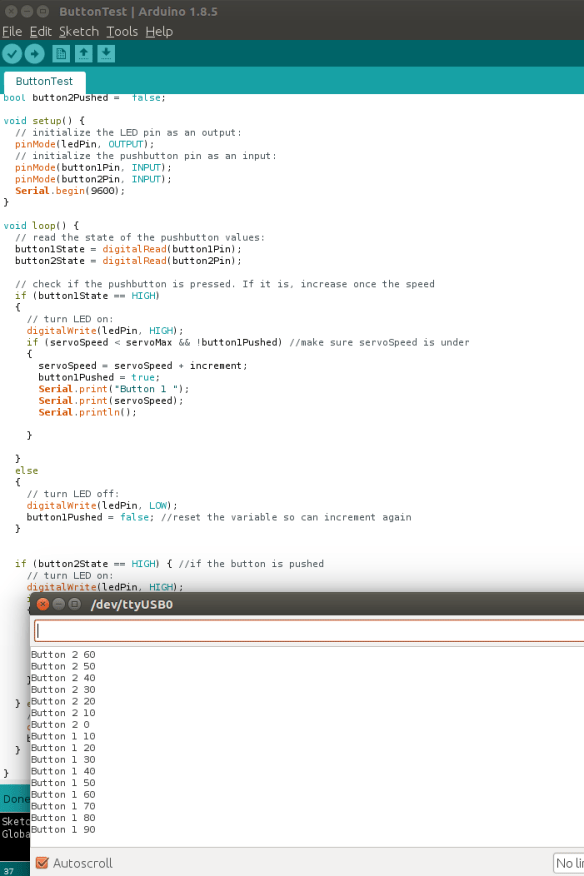Click serial output row 'Button 2 0'
This screenshot has height=876, width=584.
[60, 725]
